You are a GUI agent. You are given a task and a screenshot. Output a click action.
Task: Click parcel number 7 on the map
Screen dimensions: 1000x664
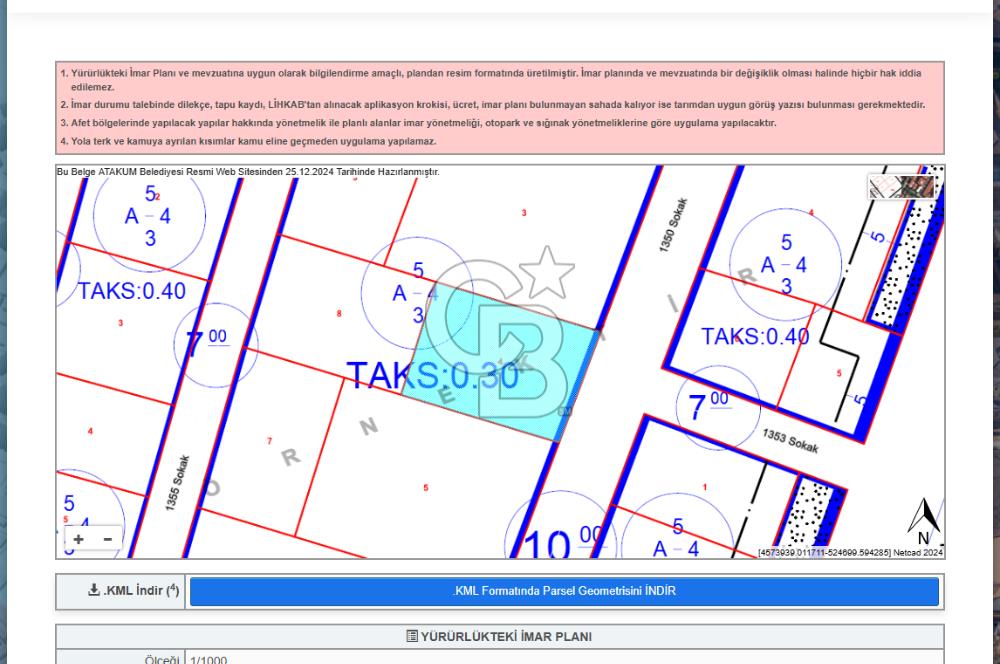click(269, 441)
